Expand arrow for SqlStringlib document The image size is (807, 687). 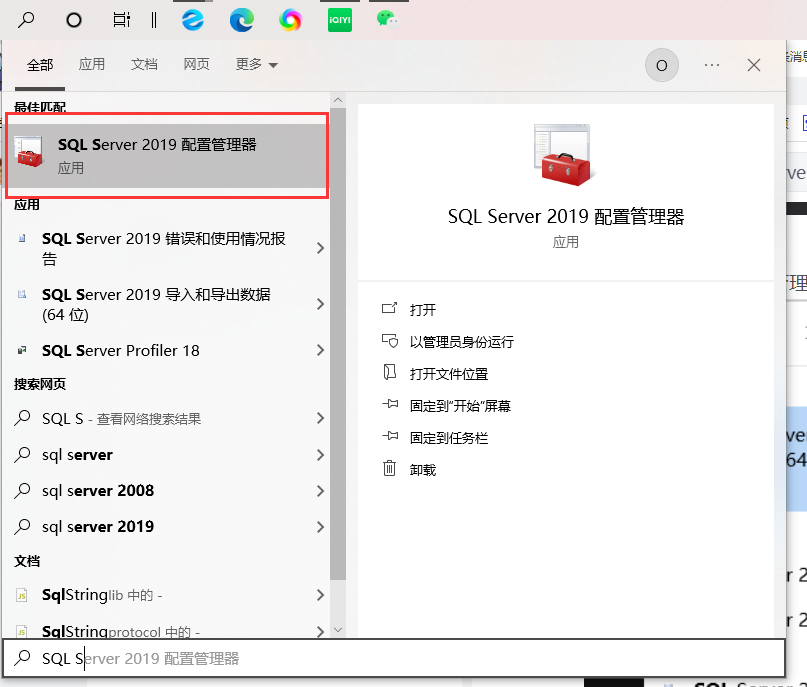coord(321,595)
